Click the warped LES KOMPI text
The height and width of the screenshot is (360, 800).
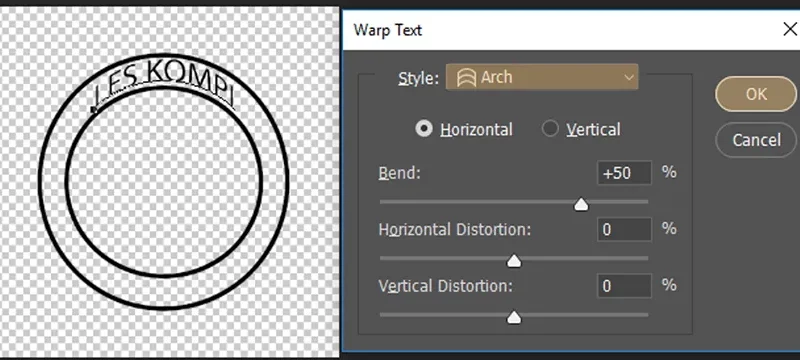click(164, 84)
